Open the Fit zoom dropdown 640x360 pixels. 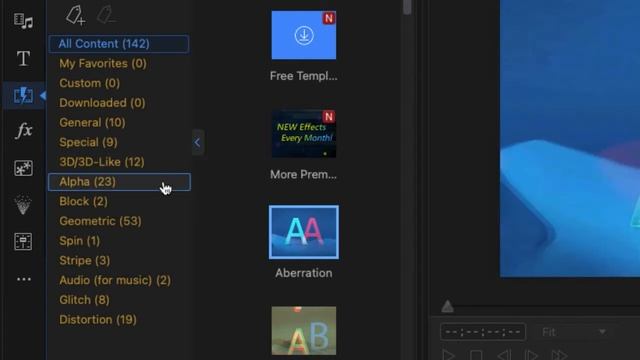(x=574, y=332)
